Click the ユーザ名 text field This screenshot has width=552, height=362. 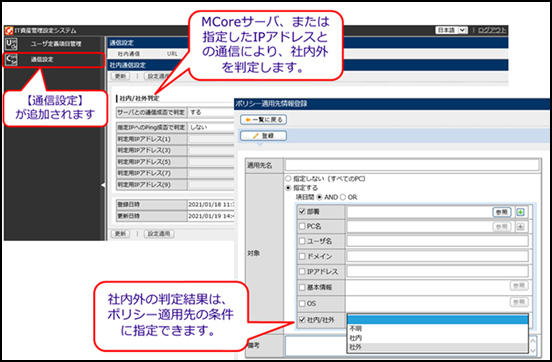438,241
